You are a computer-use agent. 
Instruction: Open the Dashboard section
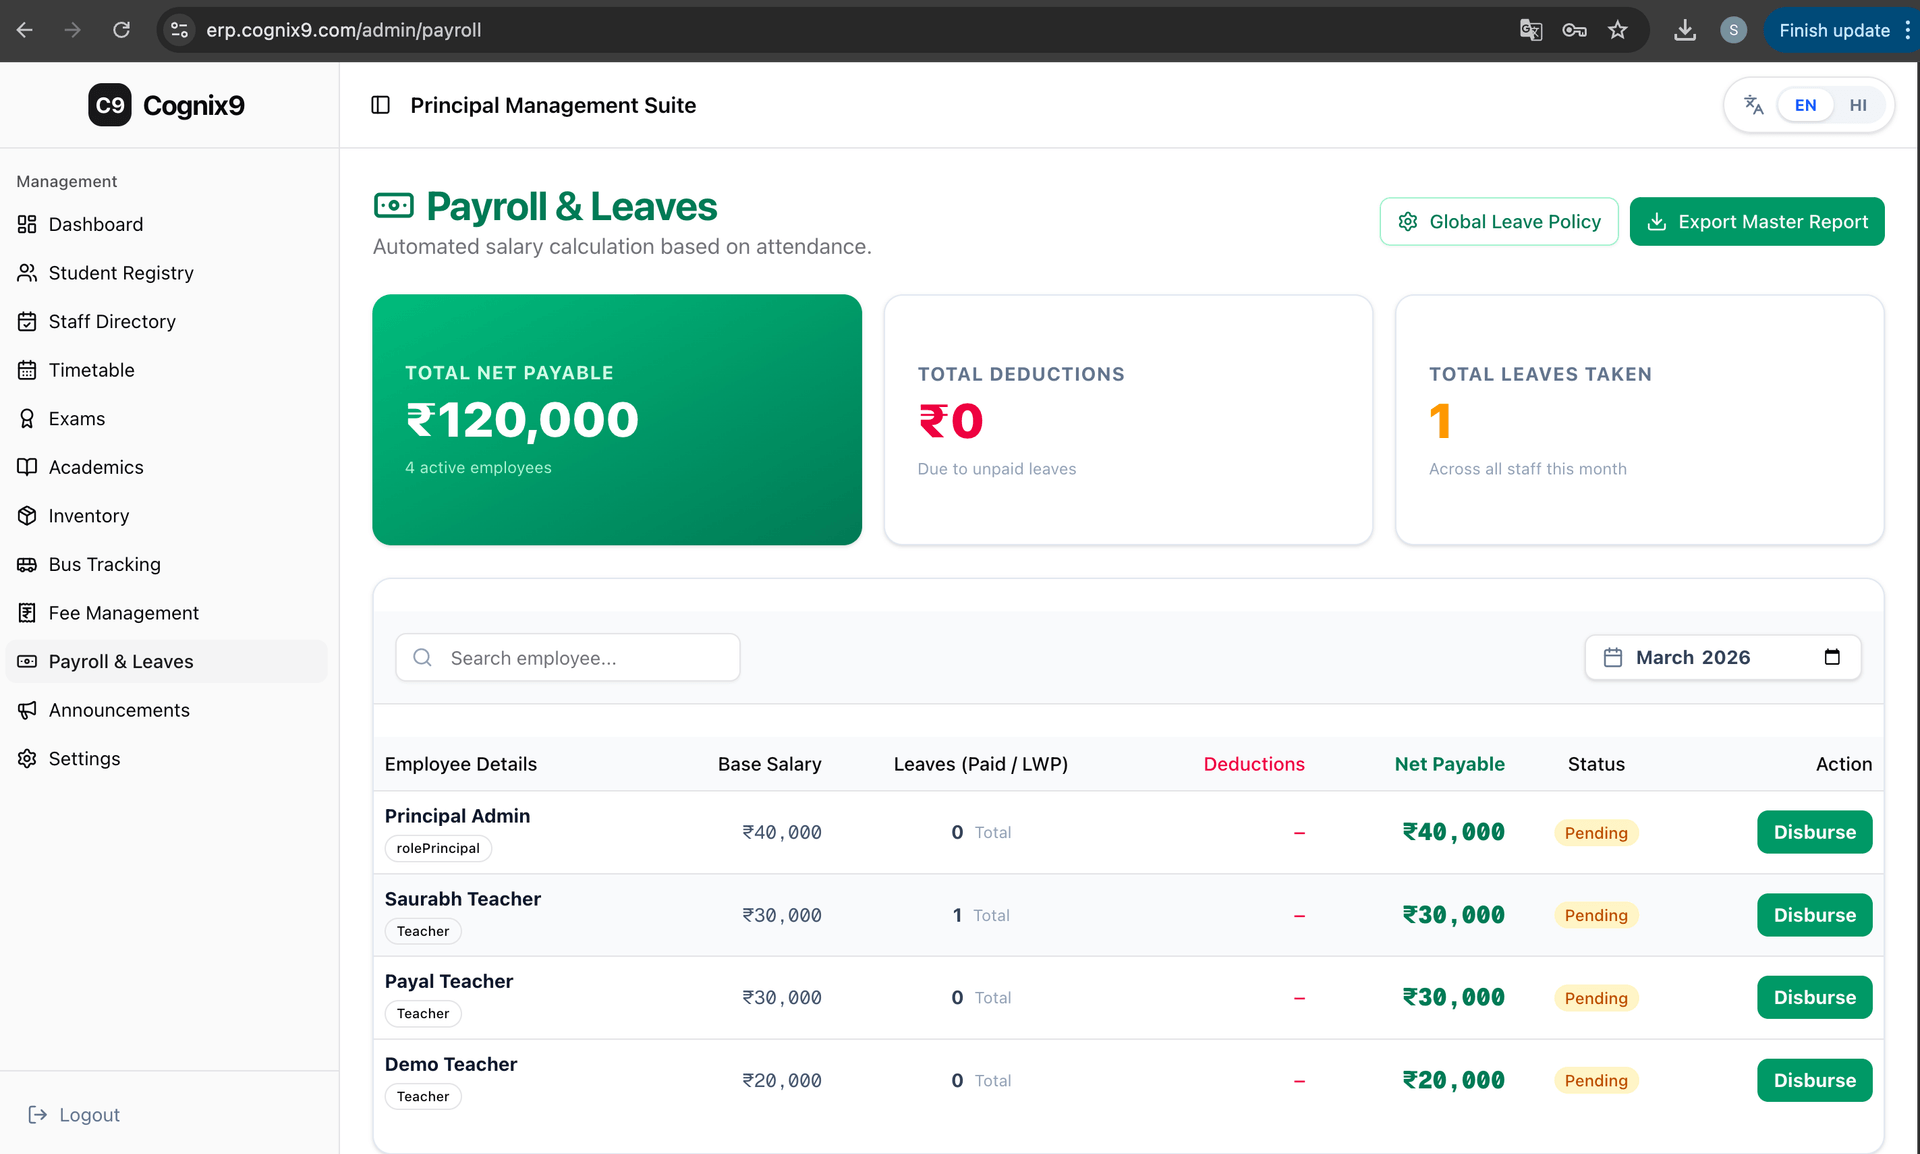(x=95, y=224)
